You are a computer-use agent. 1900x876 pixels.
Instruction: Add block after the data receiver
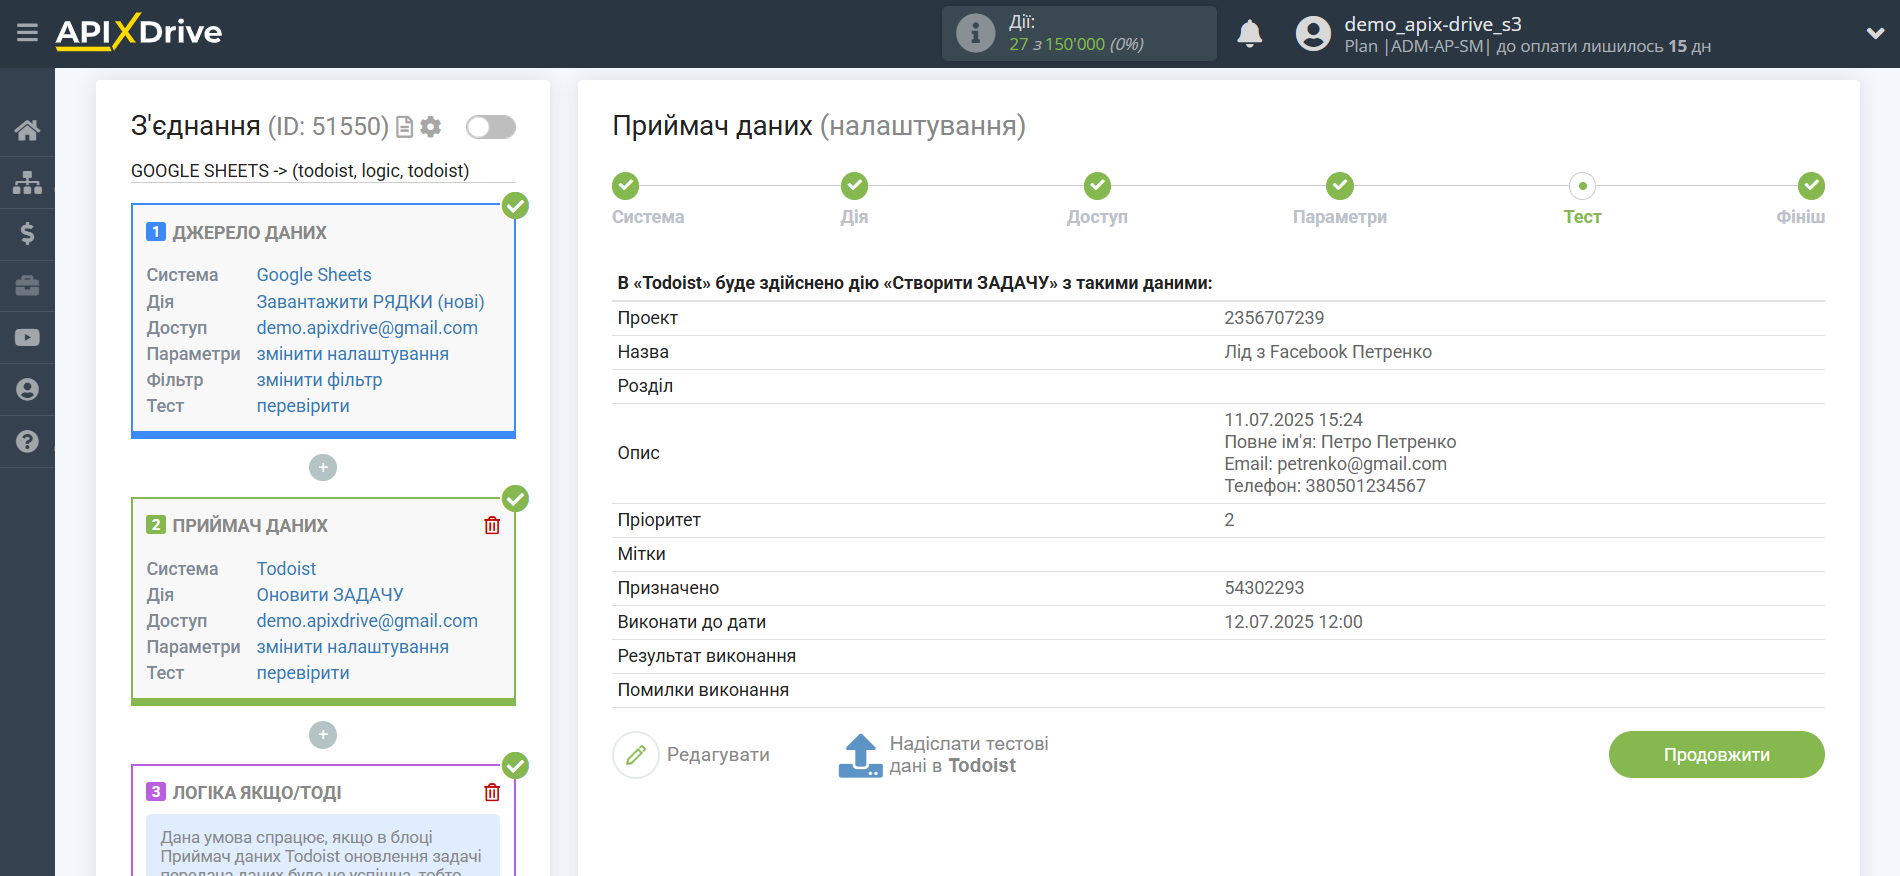[323, 735]
